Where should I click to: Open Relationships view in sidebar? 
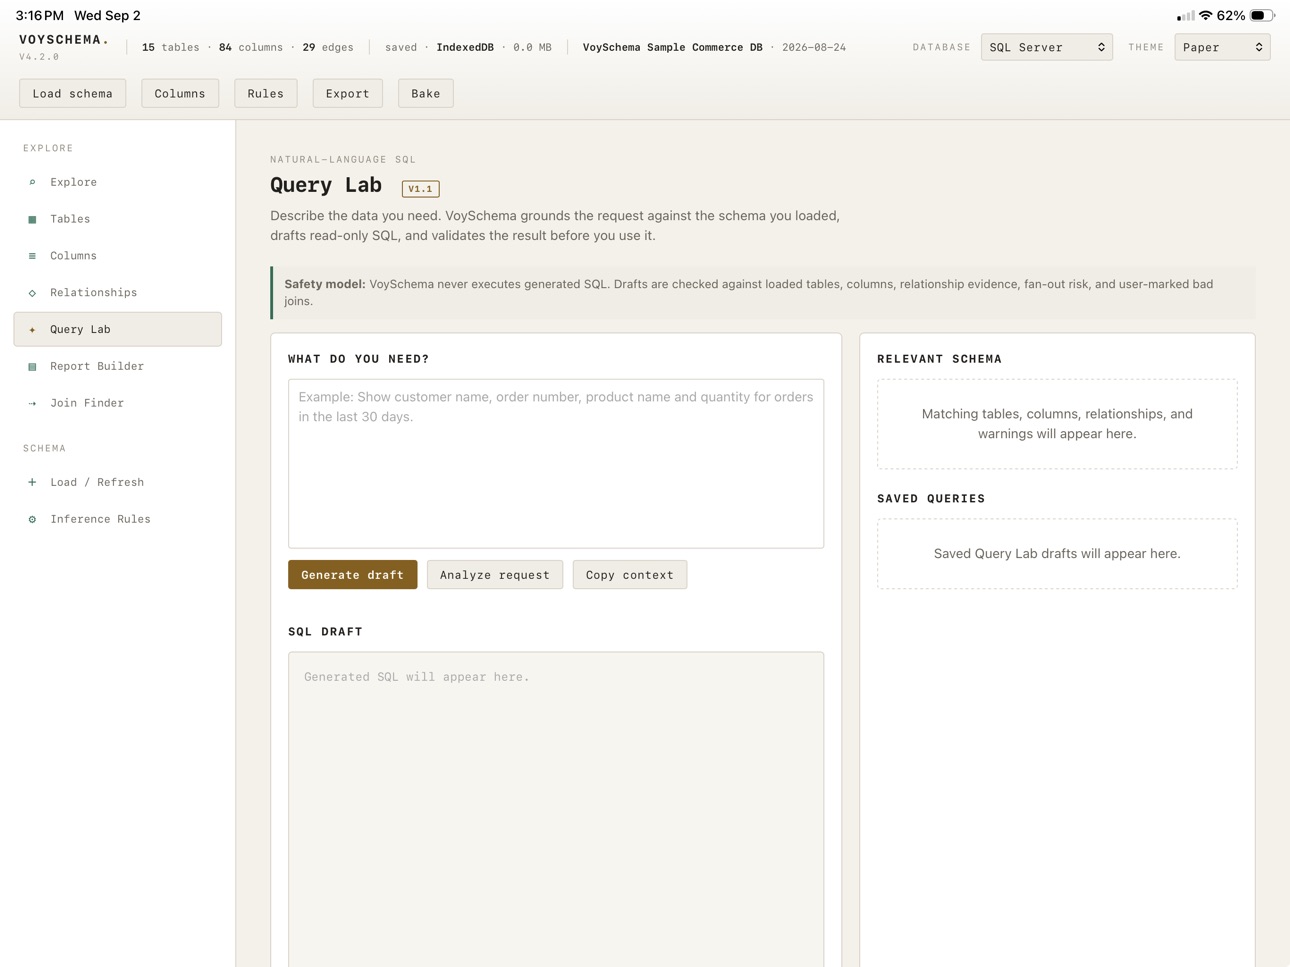point(117,293)
